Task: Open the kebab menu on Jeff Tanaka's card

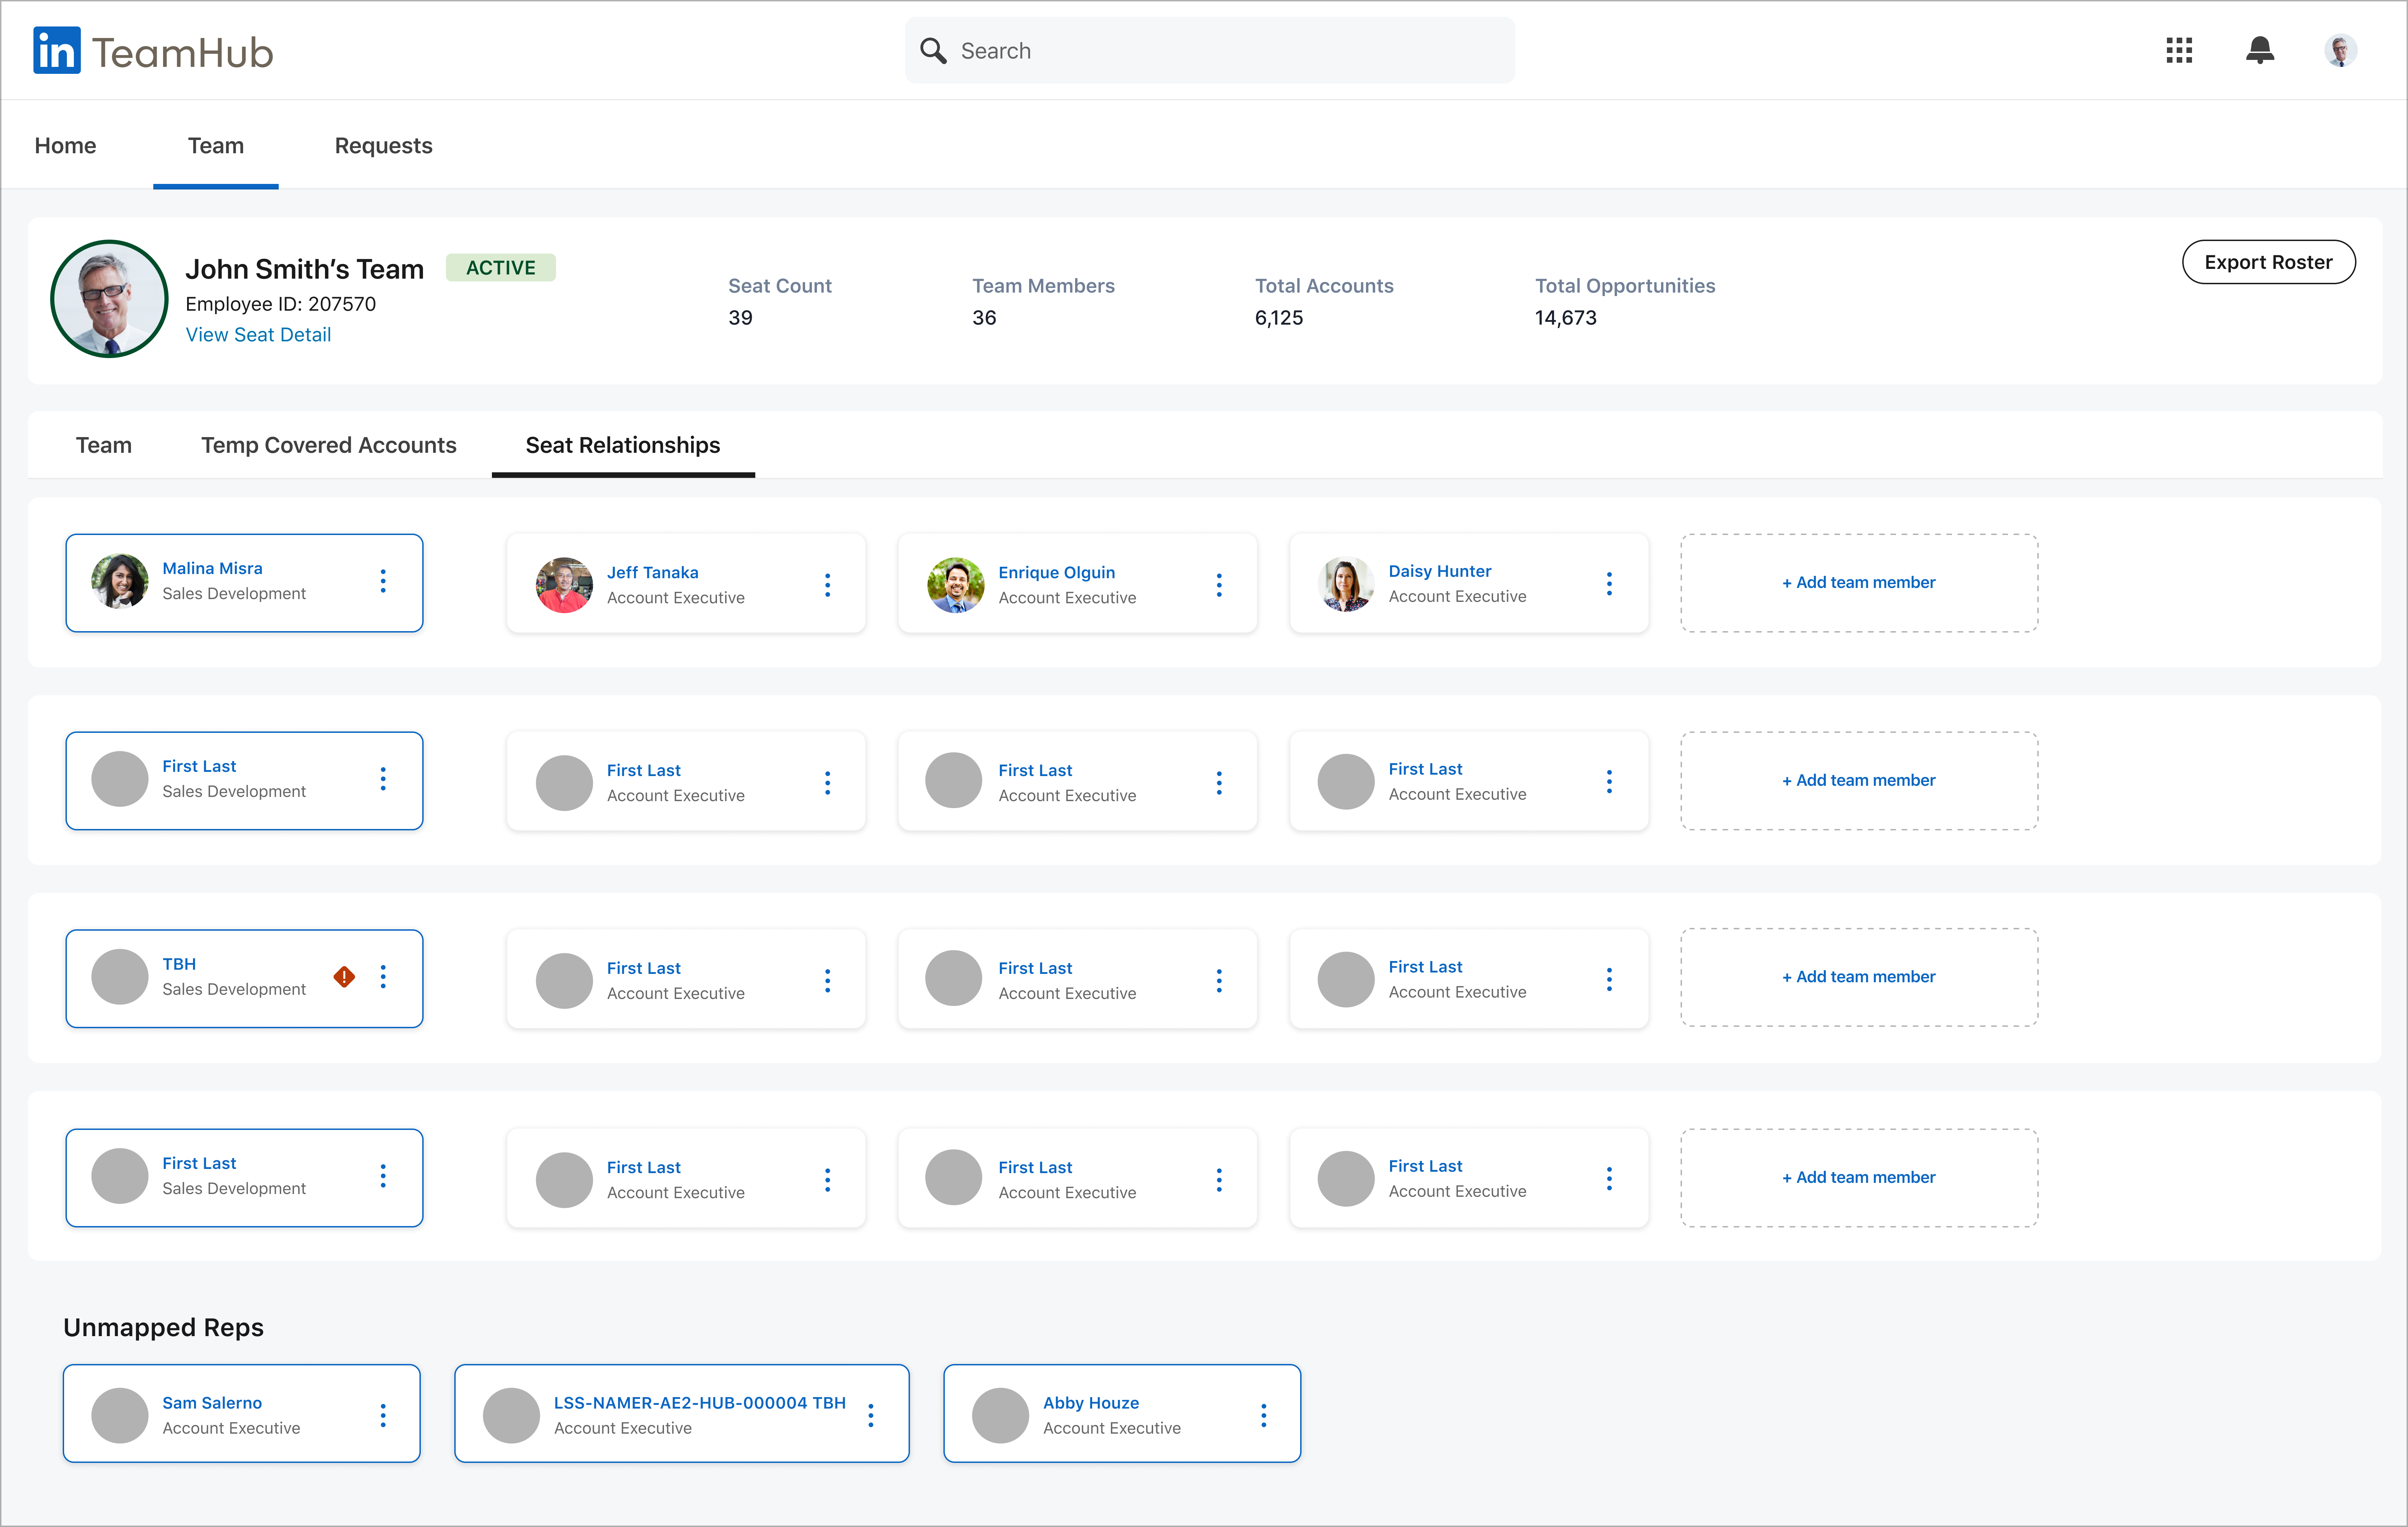Action: point(828,585)
